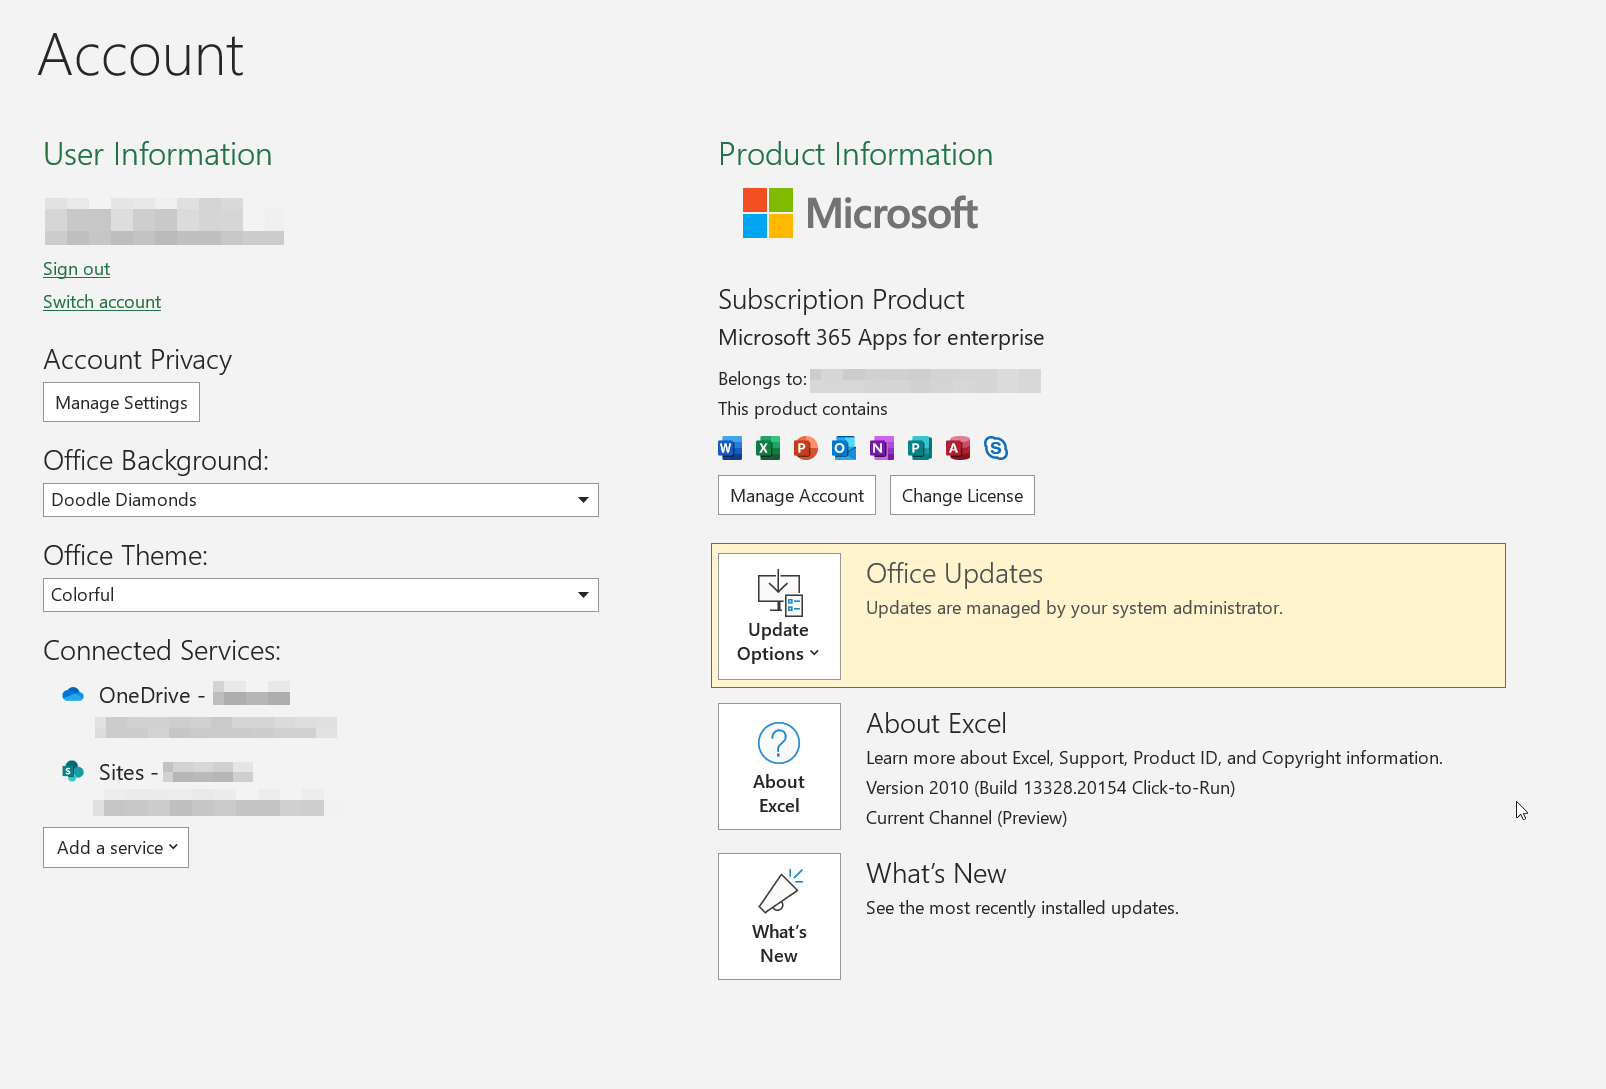
Task: Click the Version 2010 build text
Action: point(1050,788)
